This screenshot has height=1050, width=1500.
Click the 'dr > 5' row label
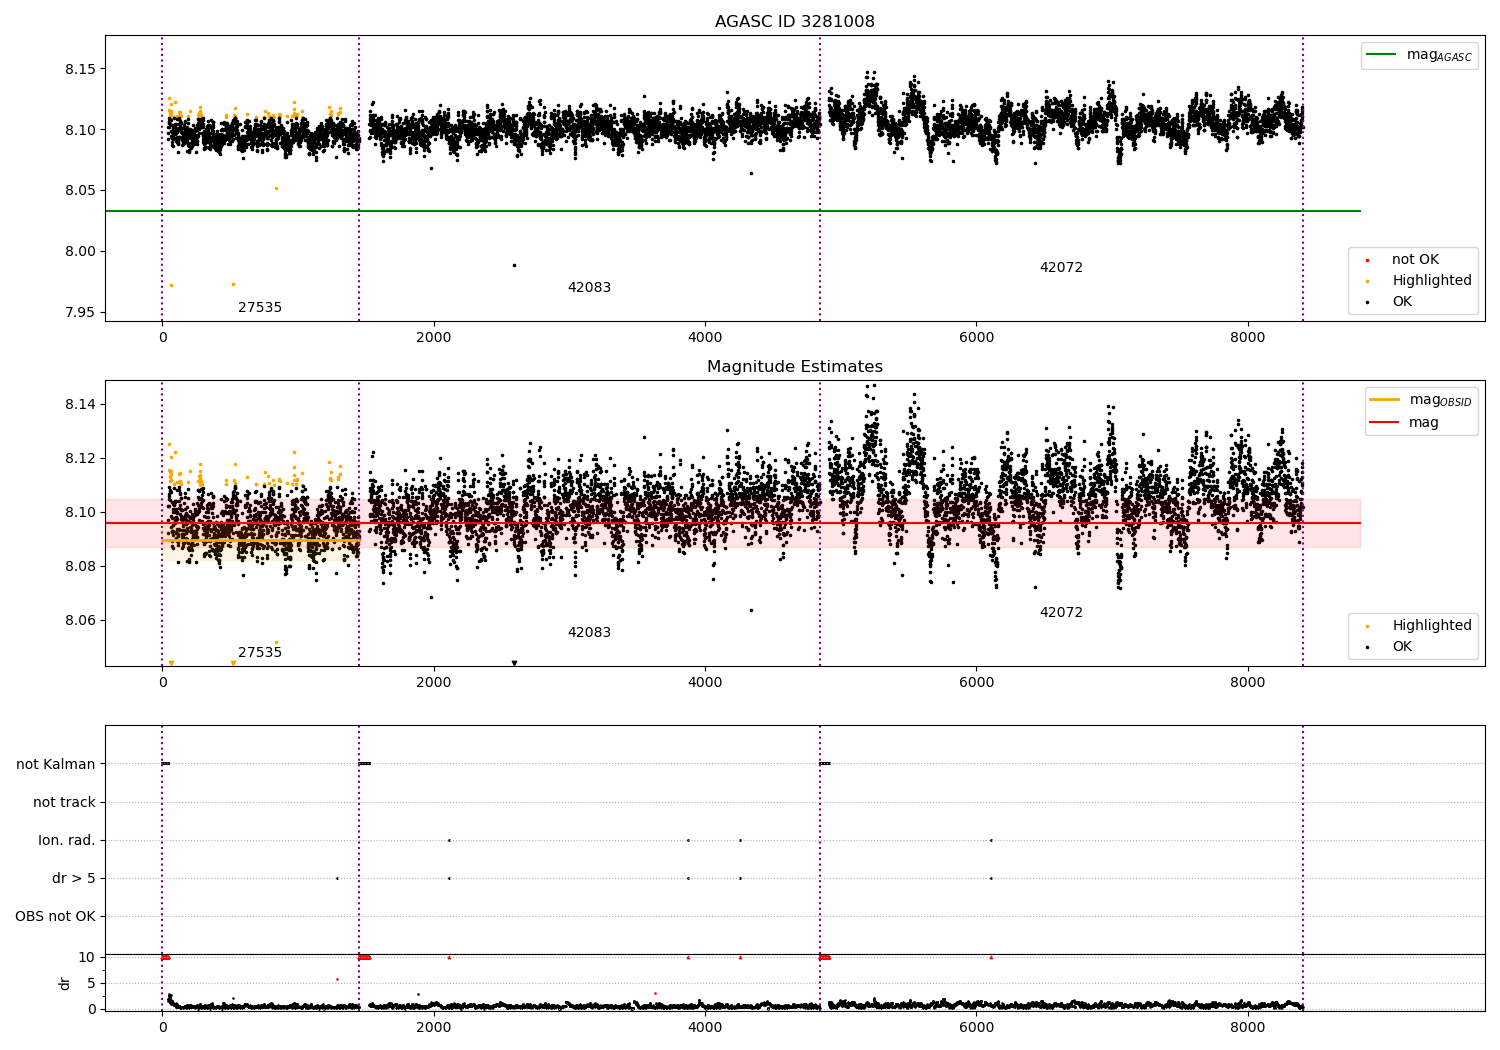[x=74, y=879]
